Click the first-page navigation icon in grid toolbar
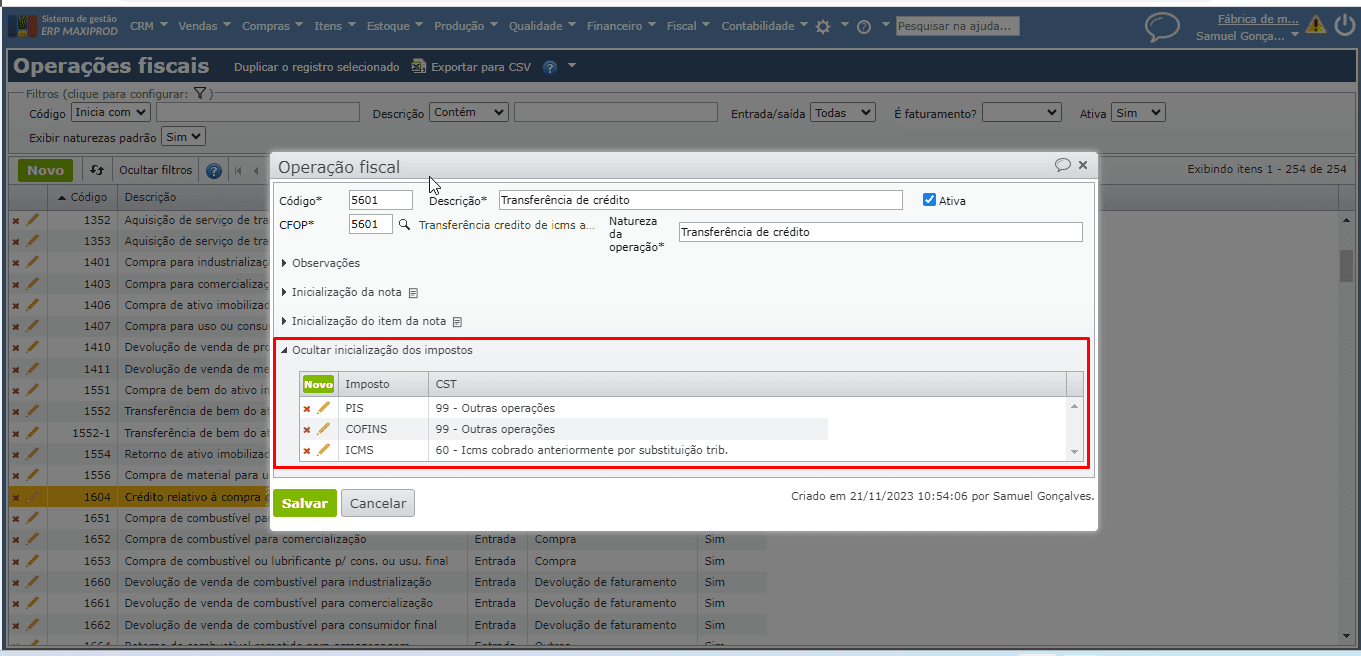 tap(238, 171)
